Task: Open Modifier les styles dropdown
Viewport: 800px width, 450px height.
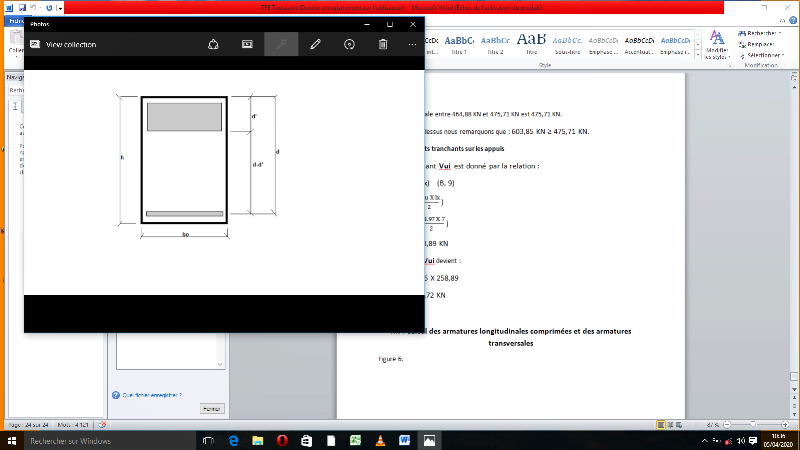Action: (x=716, y=48)
